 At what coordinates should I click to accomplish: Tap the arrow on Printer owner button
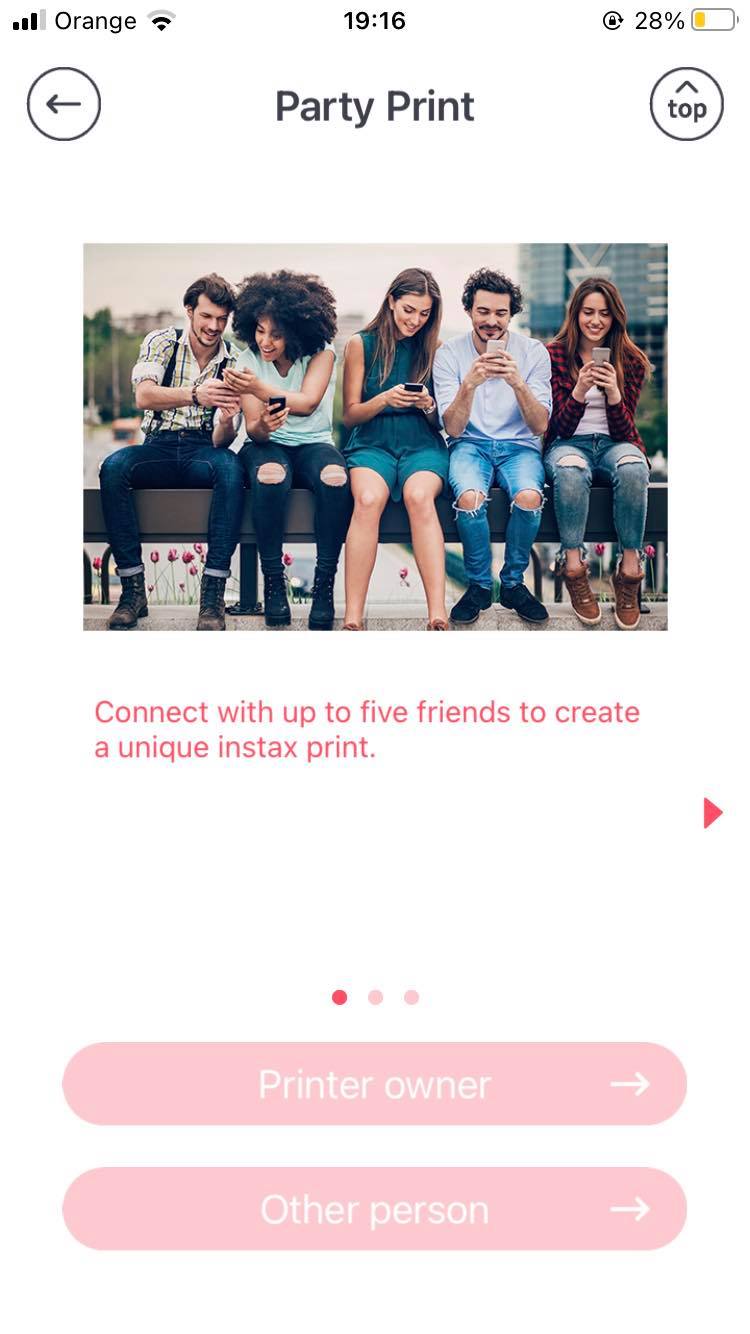click(x=630, y=1084)
